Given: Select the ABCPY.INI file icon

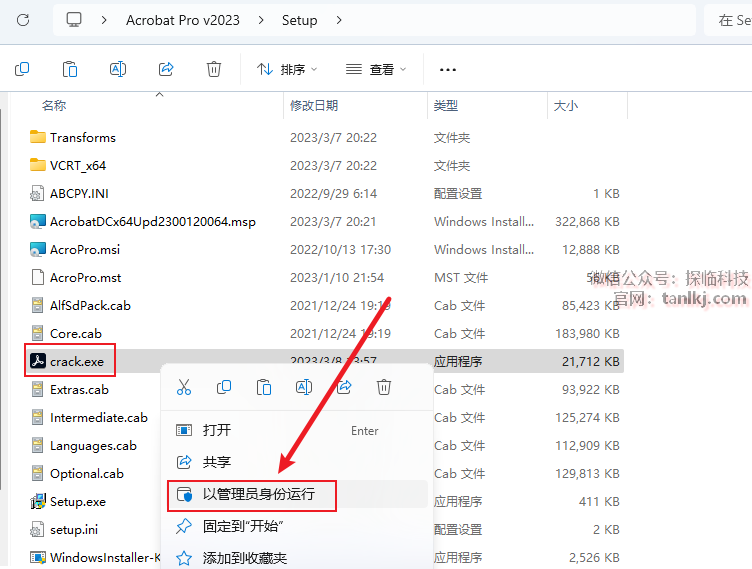Looking at the screenshot, I should pos(37,193).
